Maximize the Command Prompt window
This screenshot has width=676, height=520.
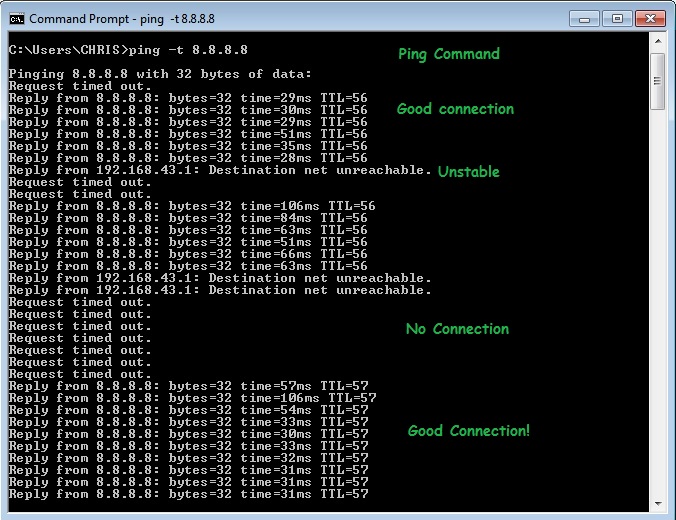click(617, 19)
